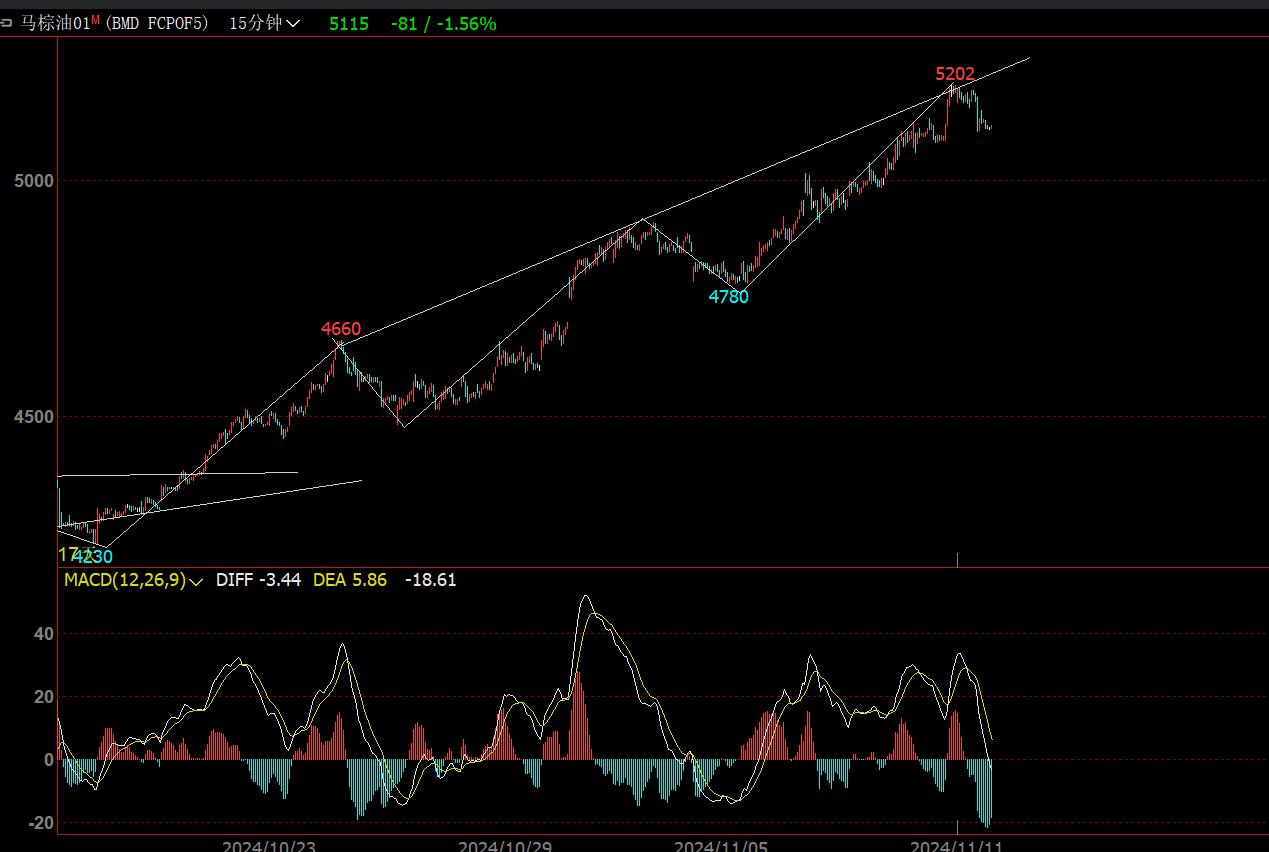Click the 2024/10/23 date label

click(269, 846)
